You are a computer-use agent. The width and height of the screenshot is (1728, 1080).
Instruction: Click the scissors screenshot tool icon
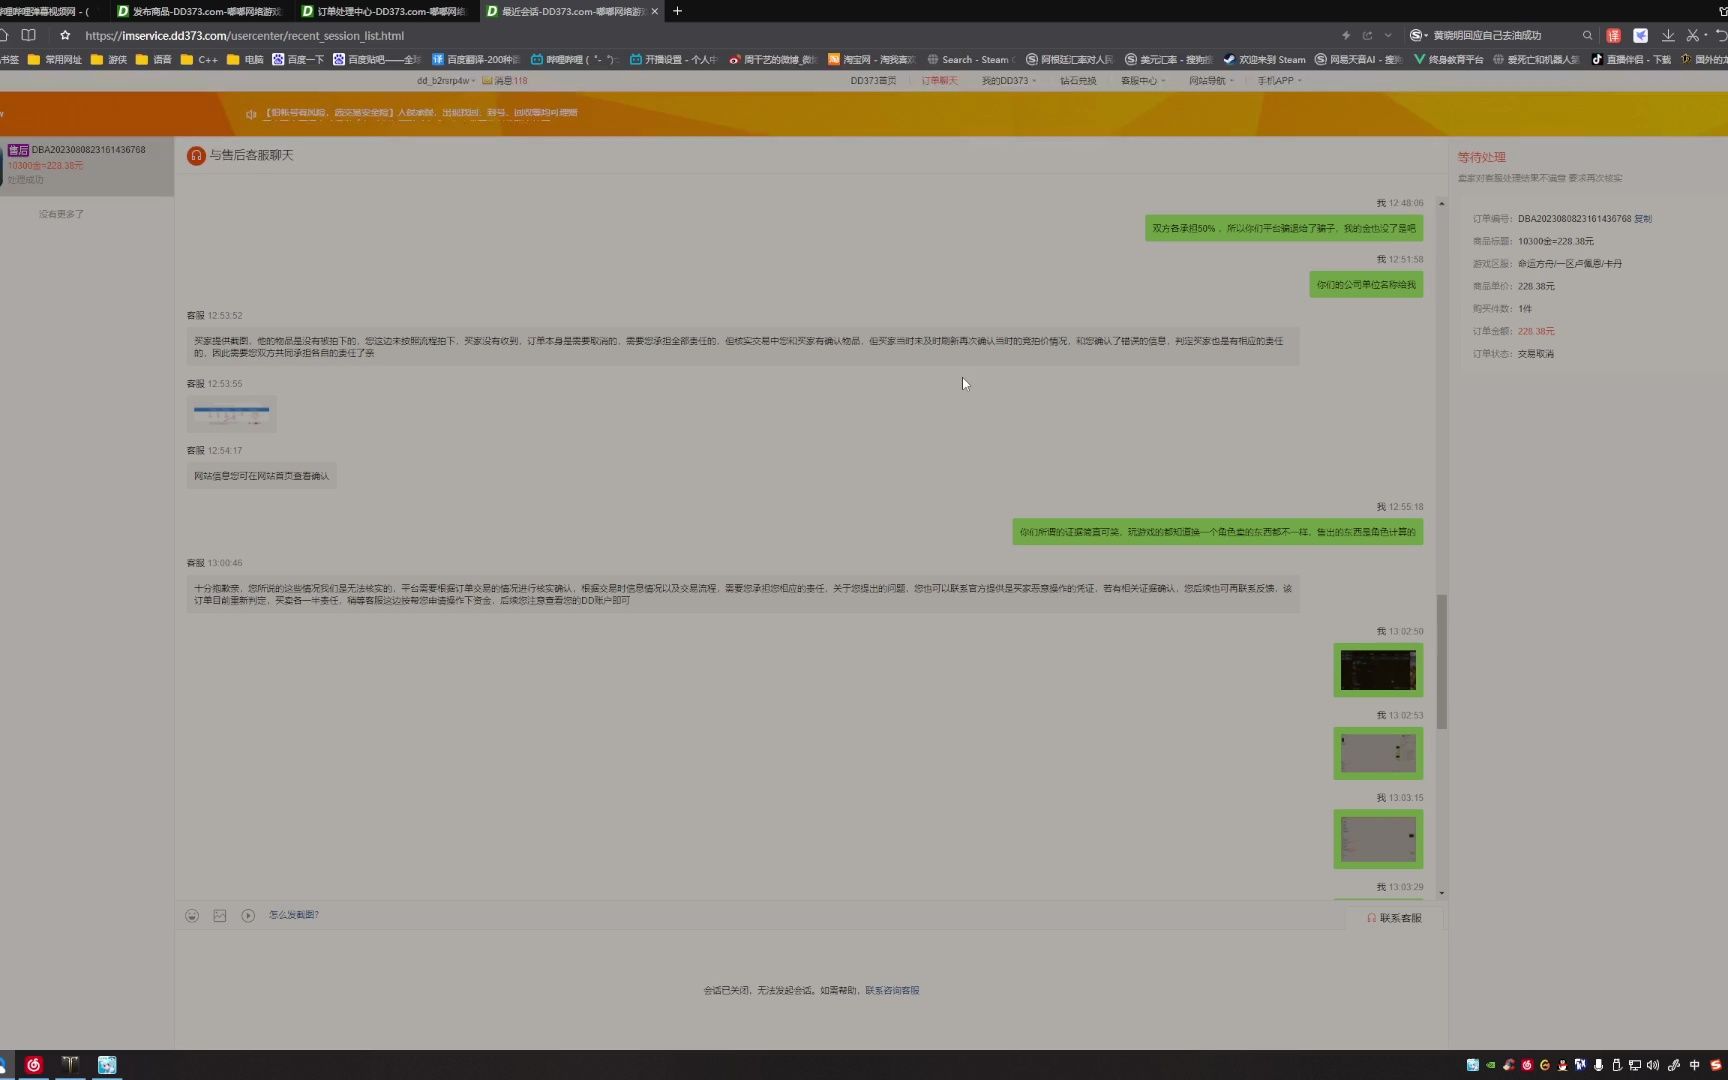pyautogui.click(x=1692, y=35)
